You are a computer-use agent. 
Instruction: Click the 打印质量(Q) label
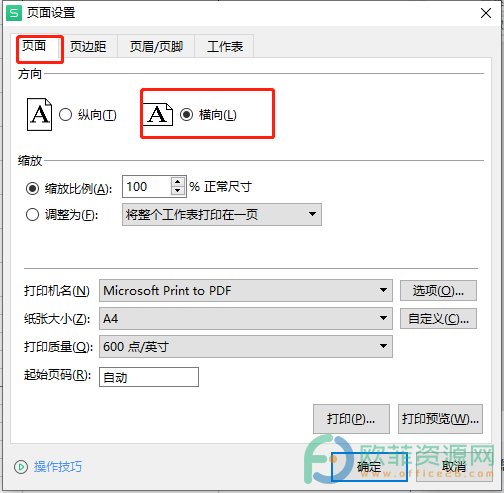pyautogui.click(x=58, y=347)
